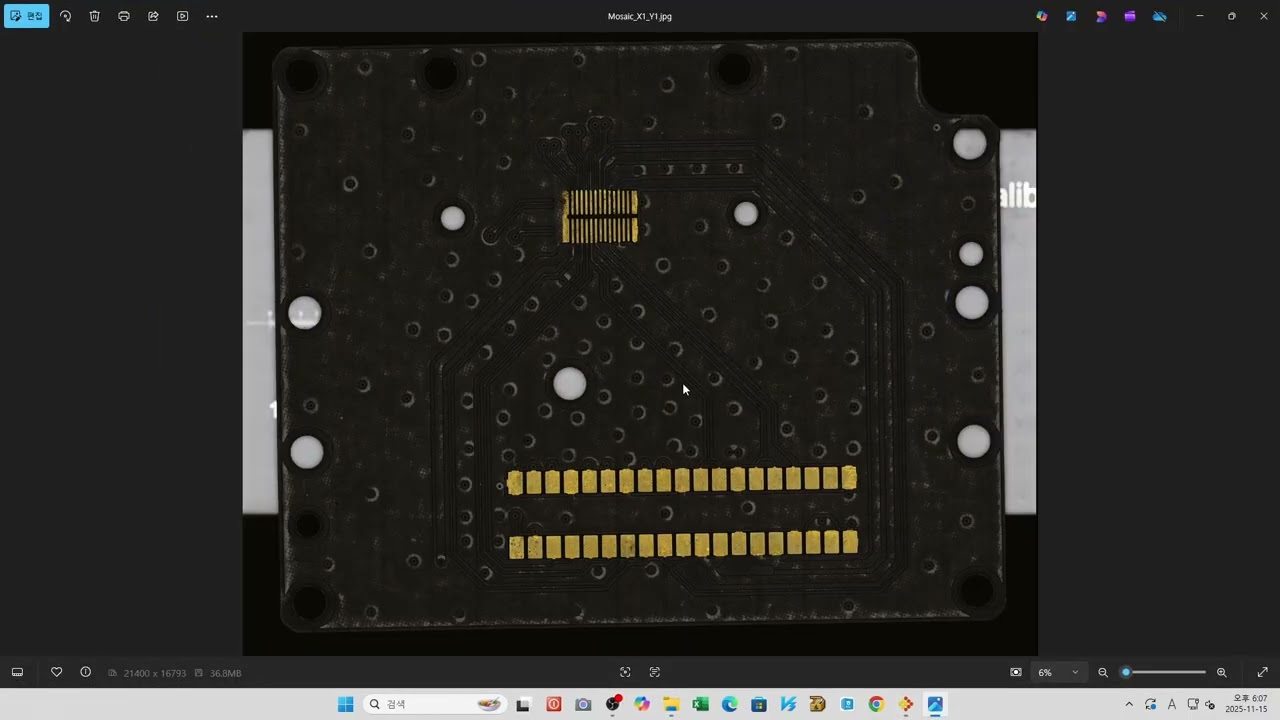Open Microsoft Edge from the taskbar

tap(730, 704)
